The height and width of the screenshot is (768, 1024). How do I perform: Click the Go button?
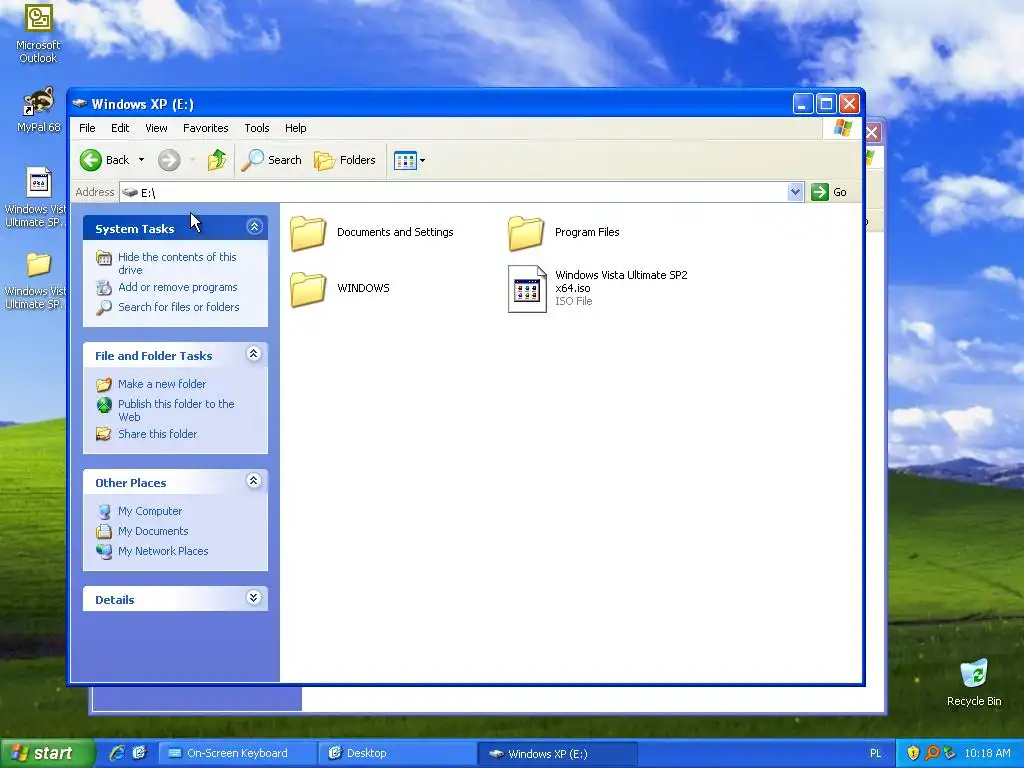pos(829,192)
